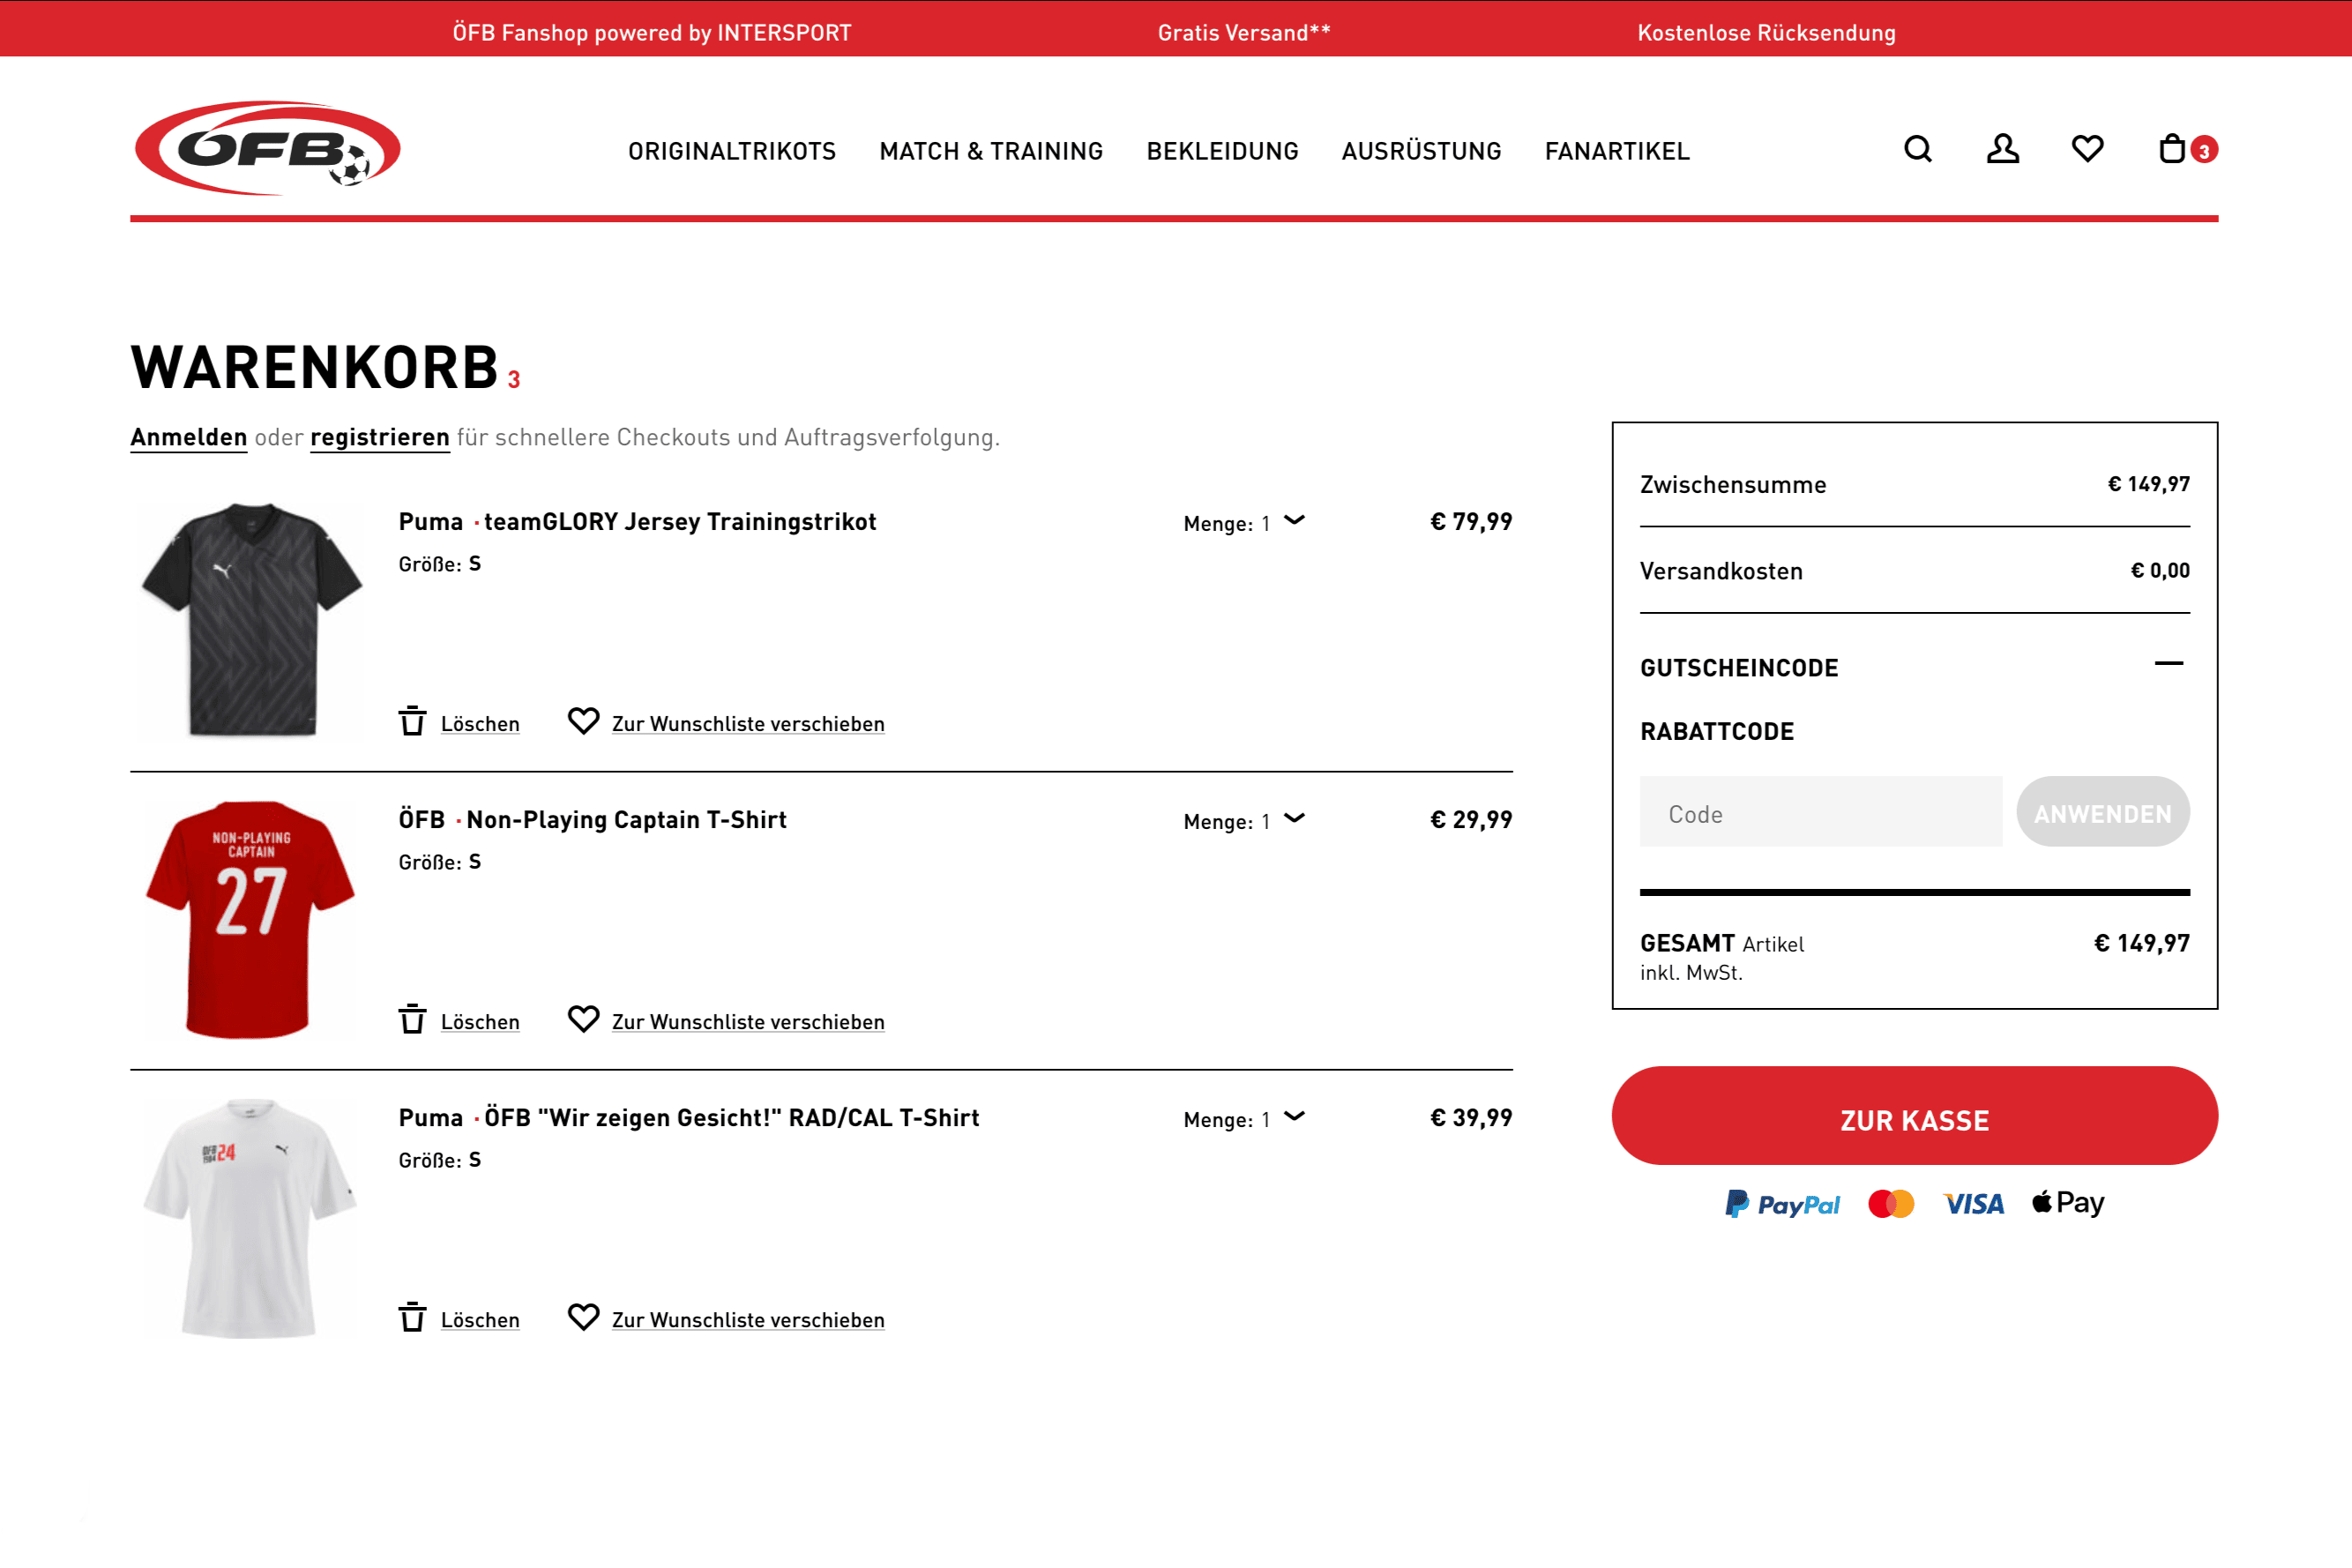Click Löschen for Non-Playing Captain T-Shirt
2352x1568 pixels.
tap(480, 1022)
